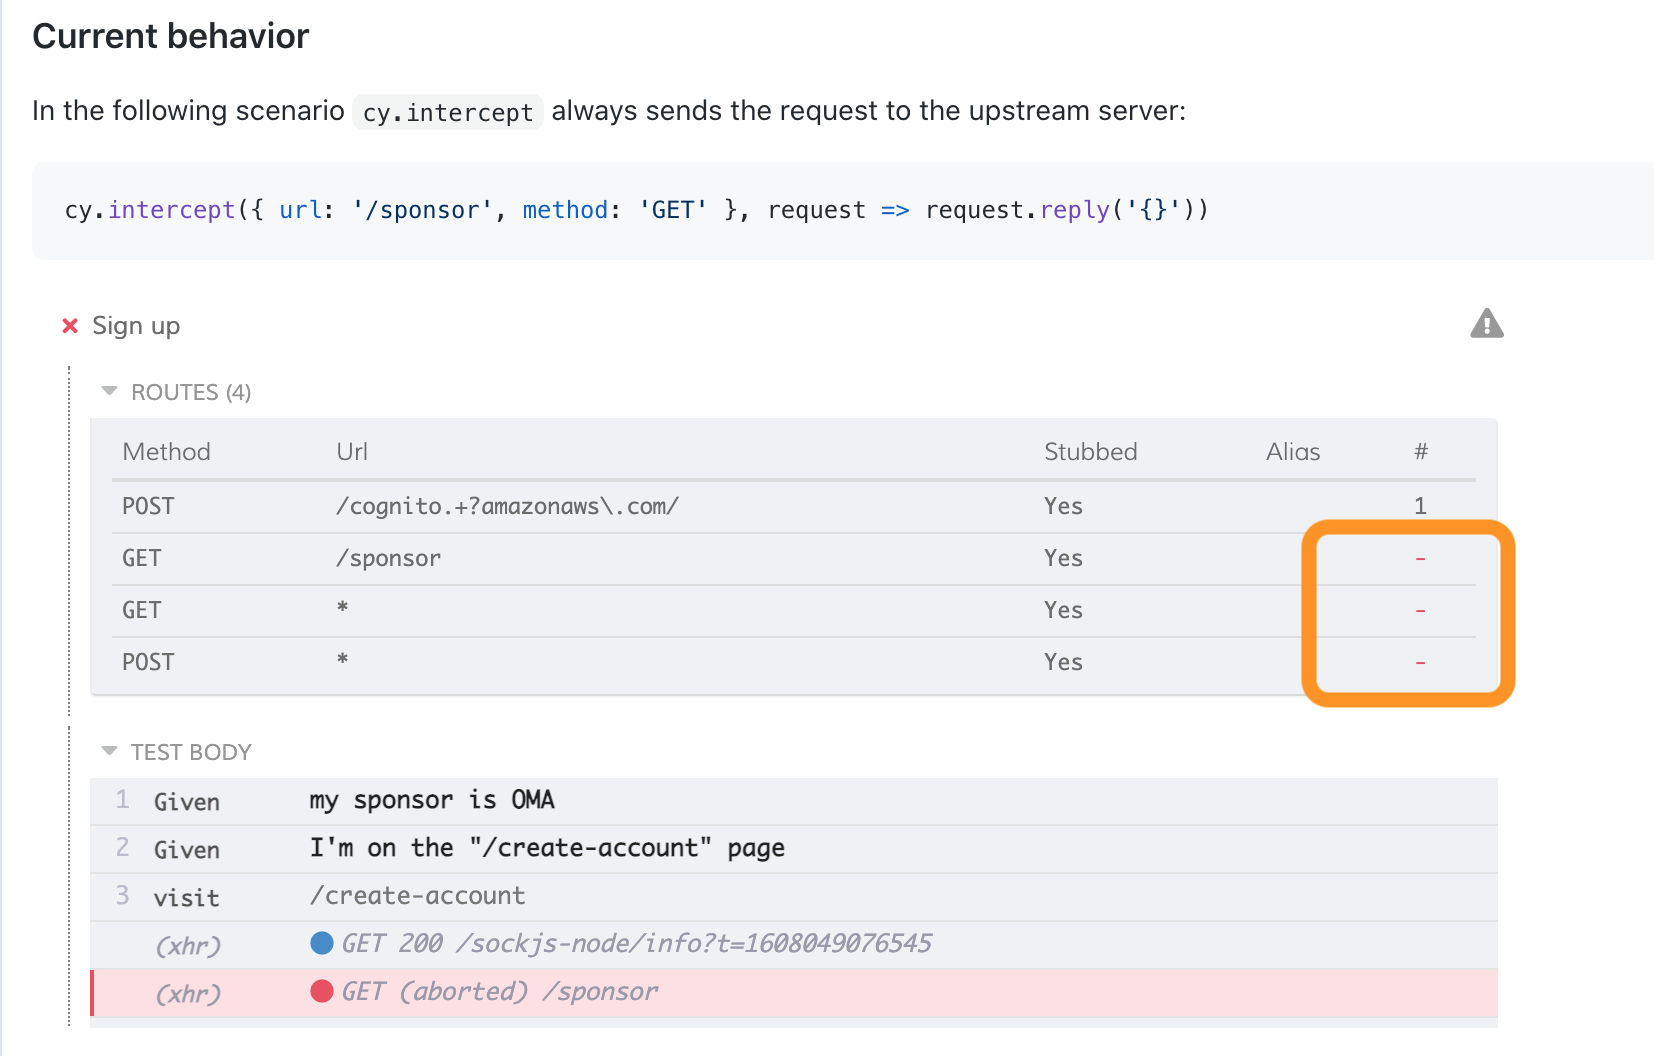Click the call count 1 for POST cognito
This screenshot has width=1654, height=1056.
tap(1420, 506)
